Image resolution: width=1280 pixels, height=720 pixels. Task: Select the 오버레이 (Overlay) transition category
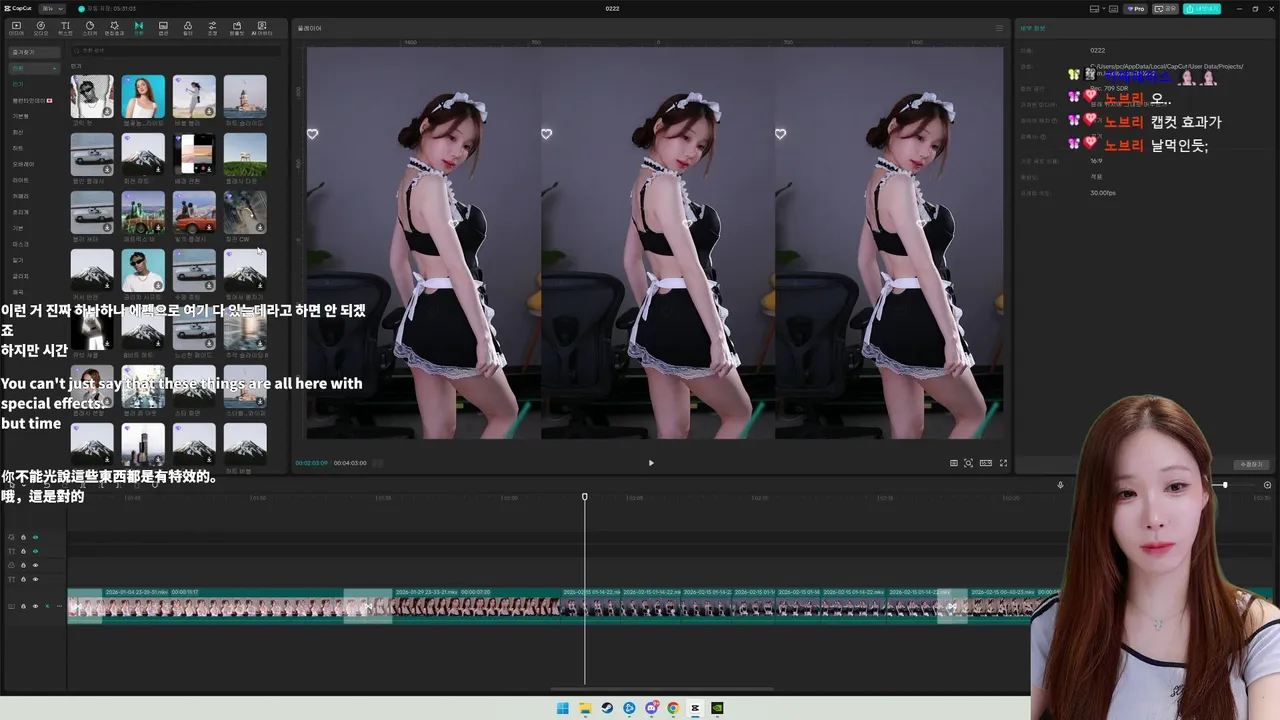23,164
